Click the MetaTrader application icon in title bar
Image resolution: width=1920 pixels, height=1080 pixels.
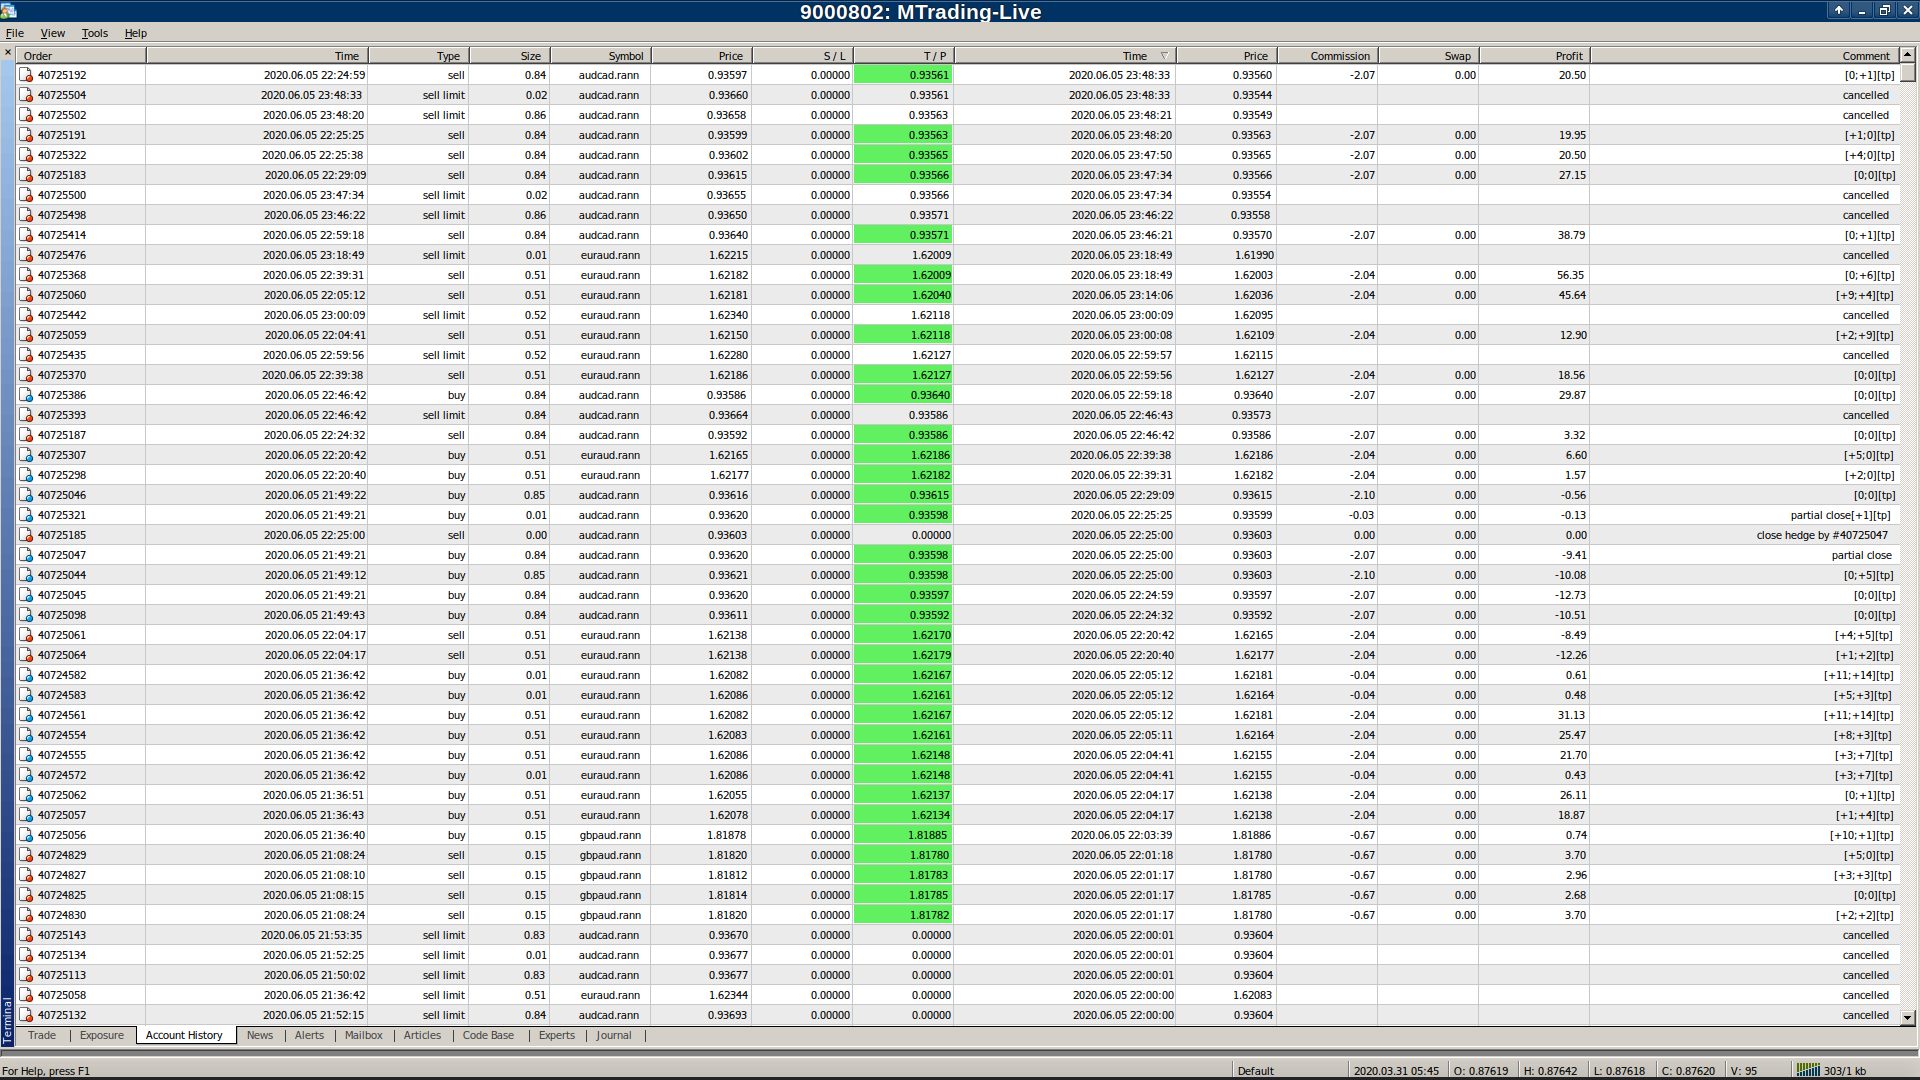tap(9, 11)
